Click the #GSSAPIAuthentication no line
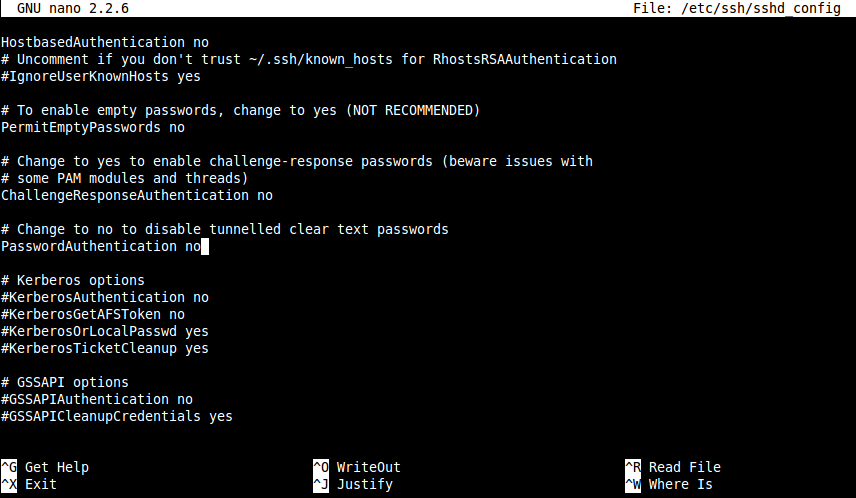The width and height of the screenshot is (856, 498). [x=97, y=399]
